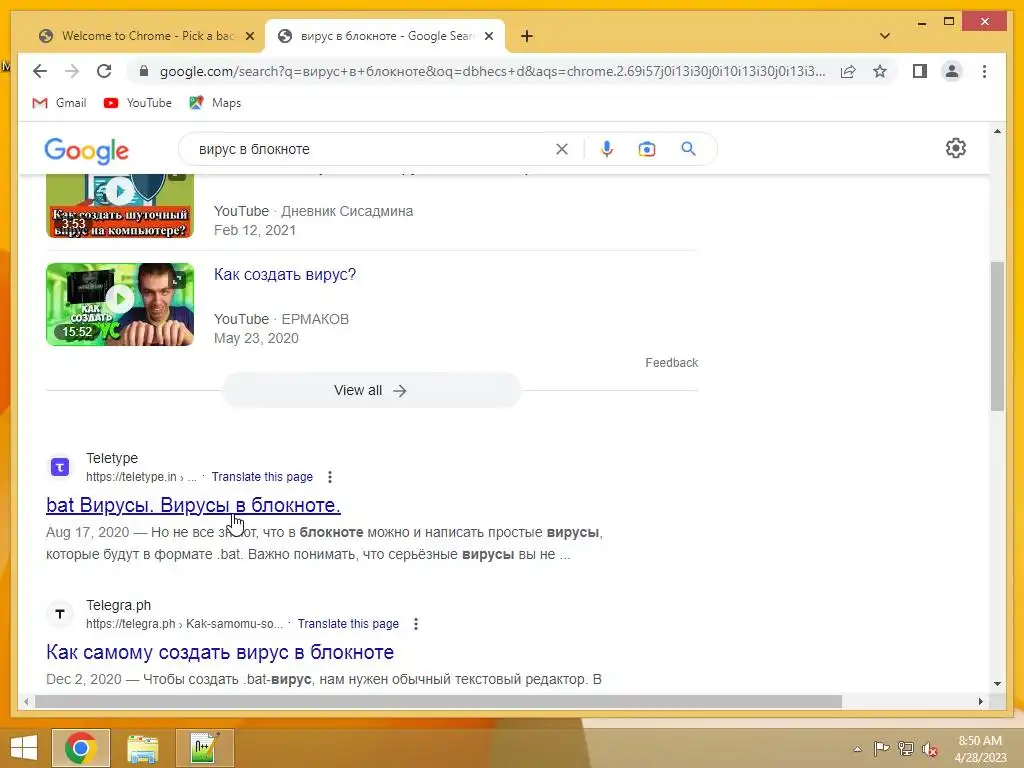The height and width of the screenshot is (768, 1024).
Task: Open the taskbar clock showing 8:50 AM
Action: pyautogui.click(x=980, y=749)
